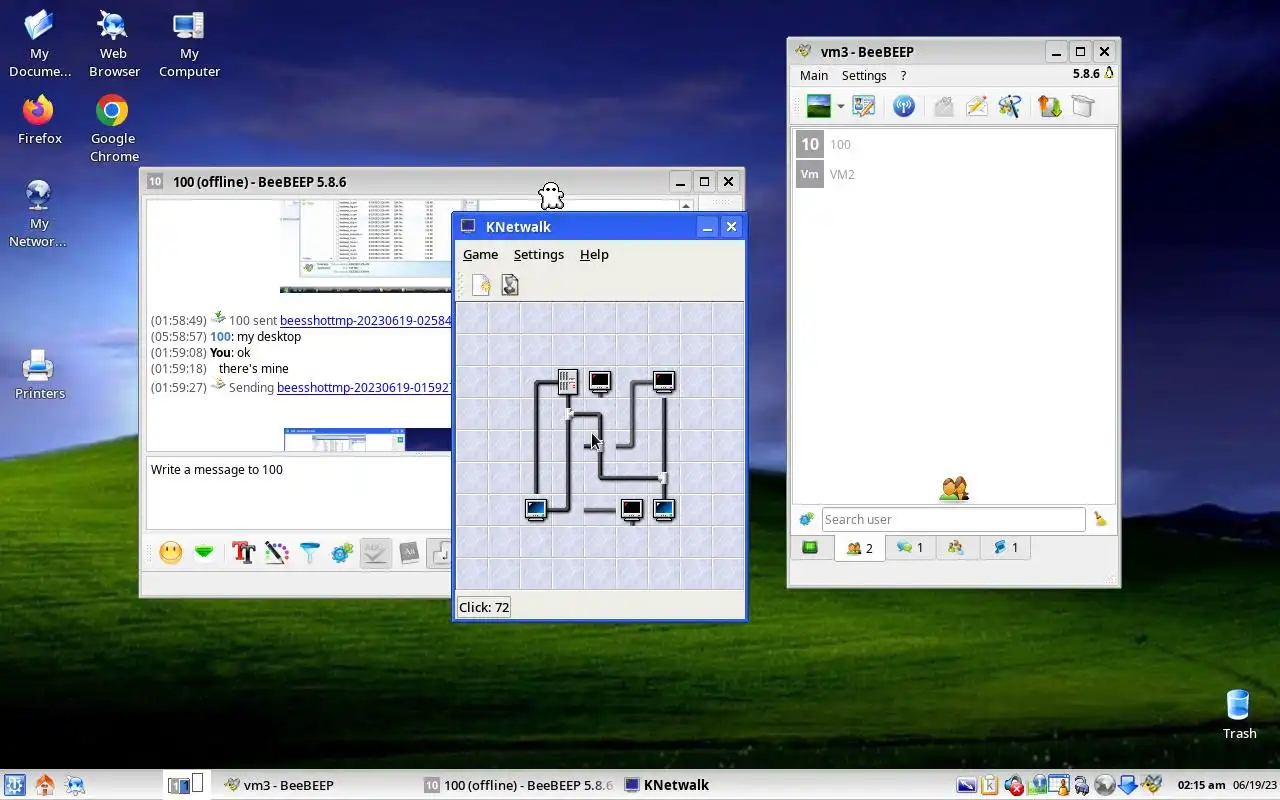Click the green down-arrow icon in chat toolbar
The height and width of the screenshot is (800, 1280).
click(x=204, y=553)
